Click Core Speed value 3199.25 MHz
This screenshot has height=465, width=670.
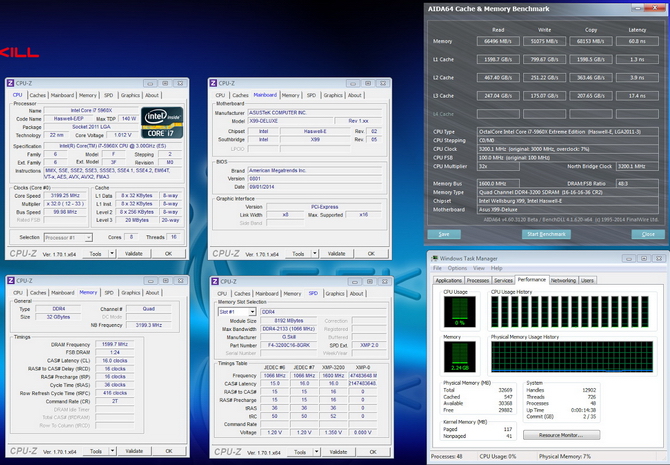click(65, 196)
